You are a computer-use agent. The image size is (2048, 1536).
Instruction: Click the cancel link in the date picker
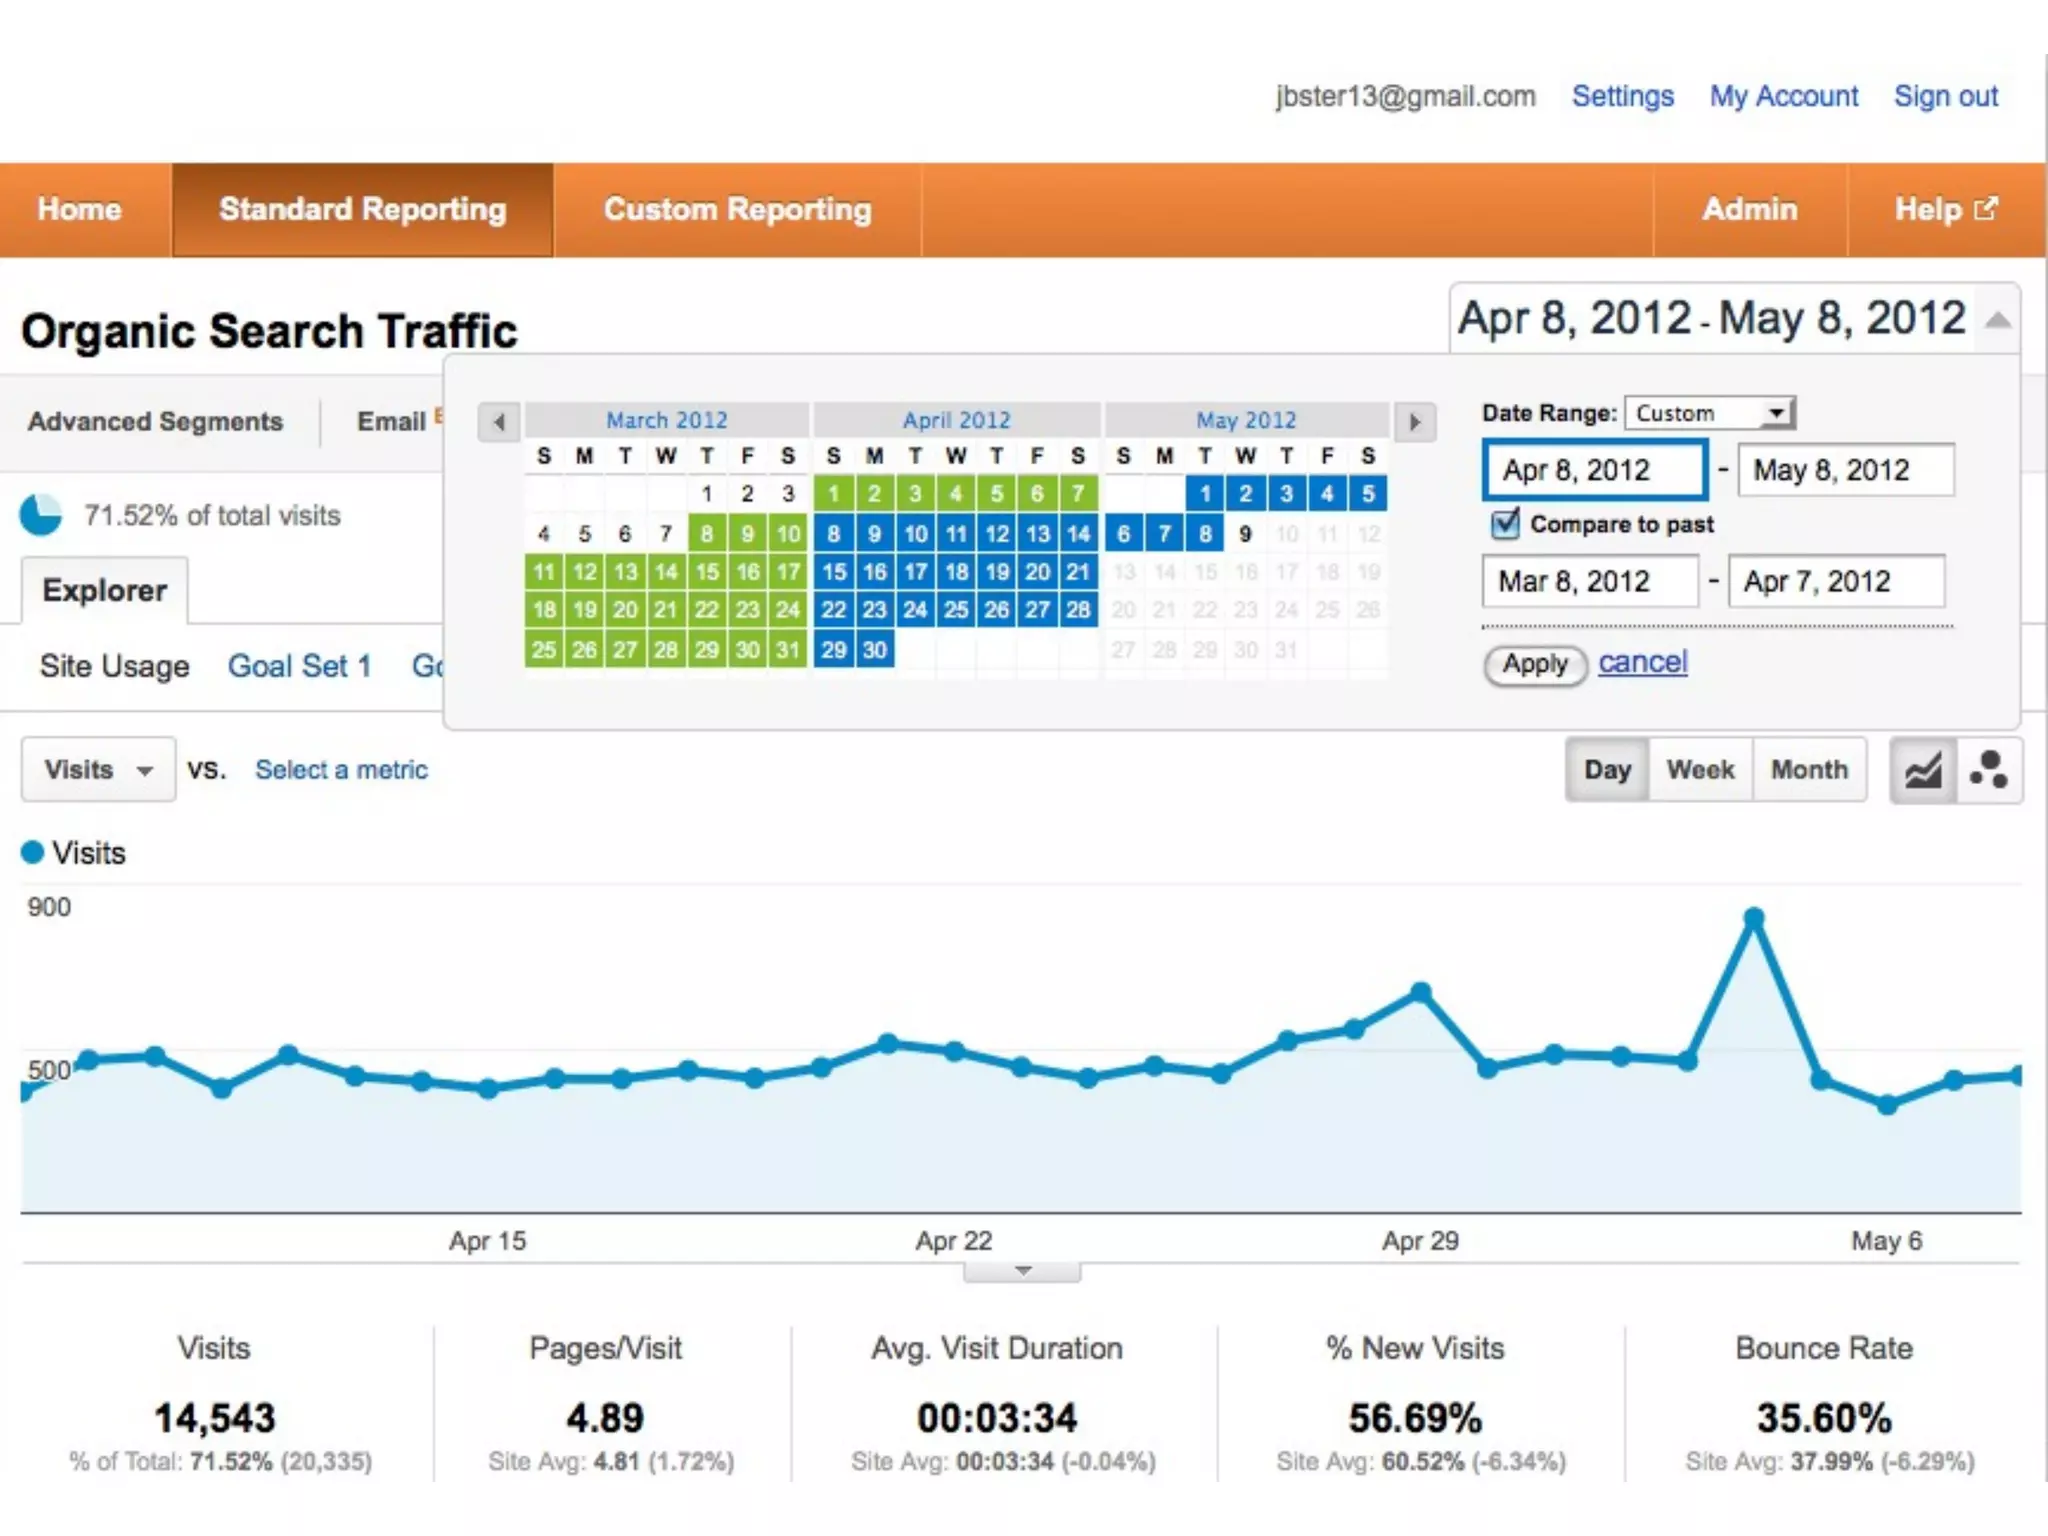pos(1642,662)
